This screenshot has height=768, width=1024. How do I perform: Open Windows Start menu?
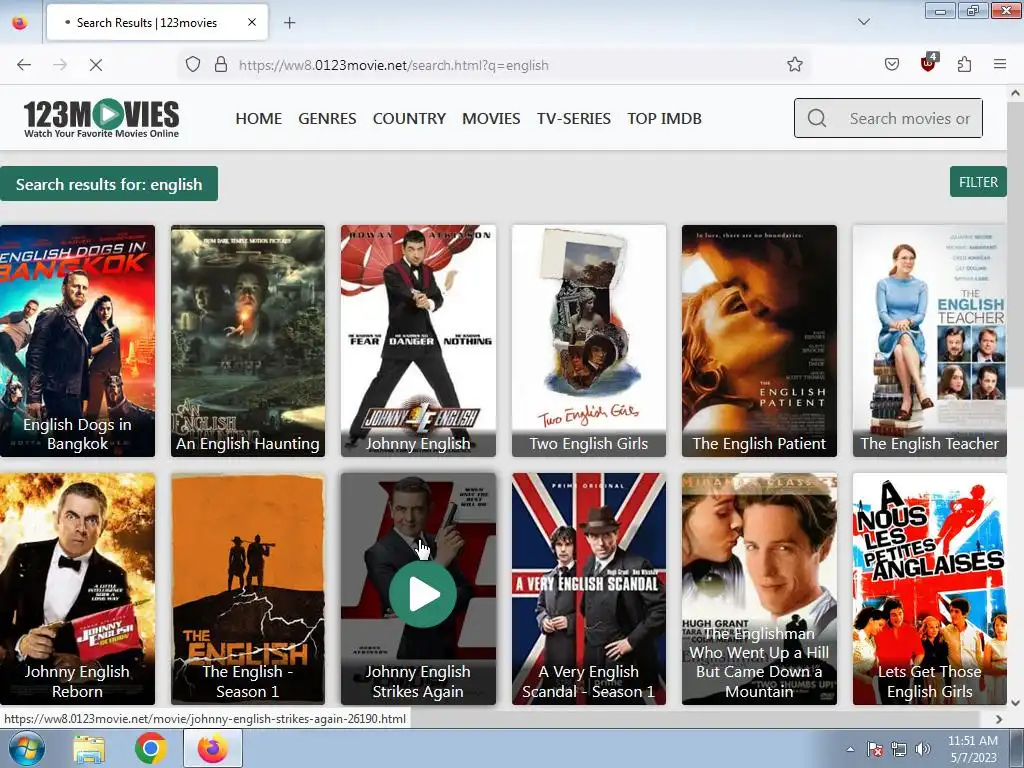point(26,748)
